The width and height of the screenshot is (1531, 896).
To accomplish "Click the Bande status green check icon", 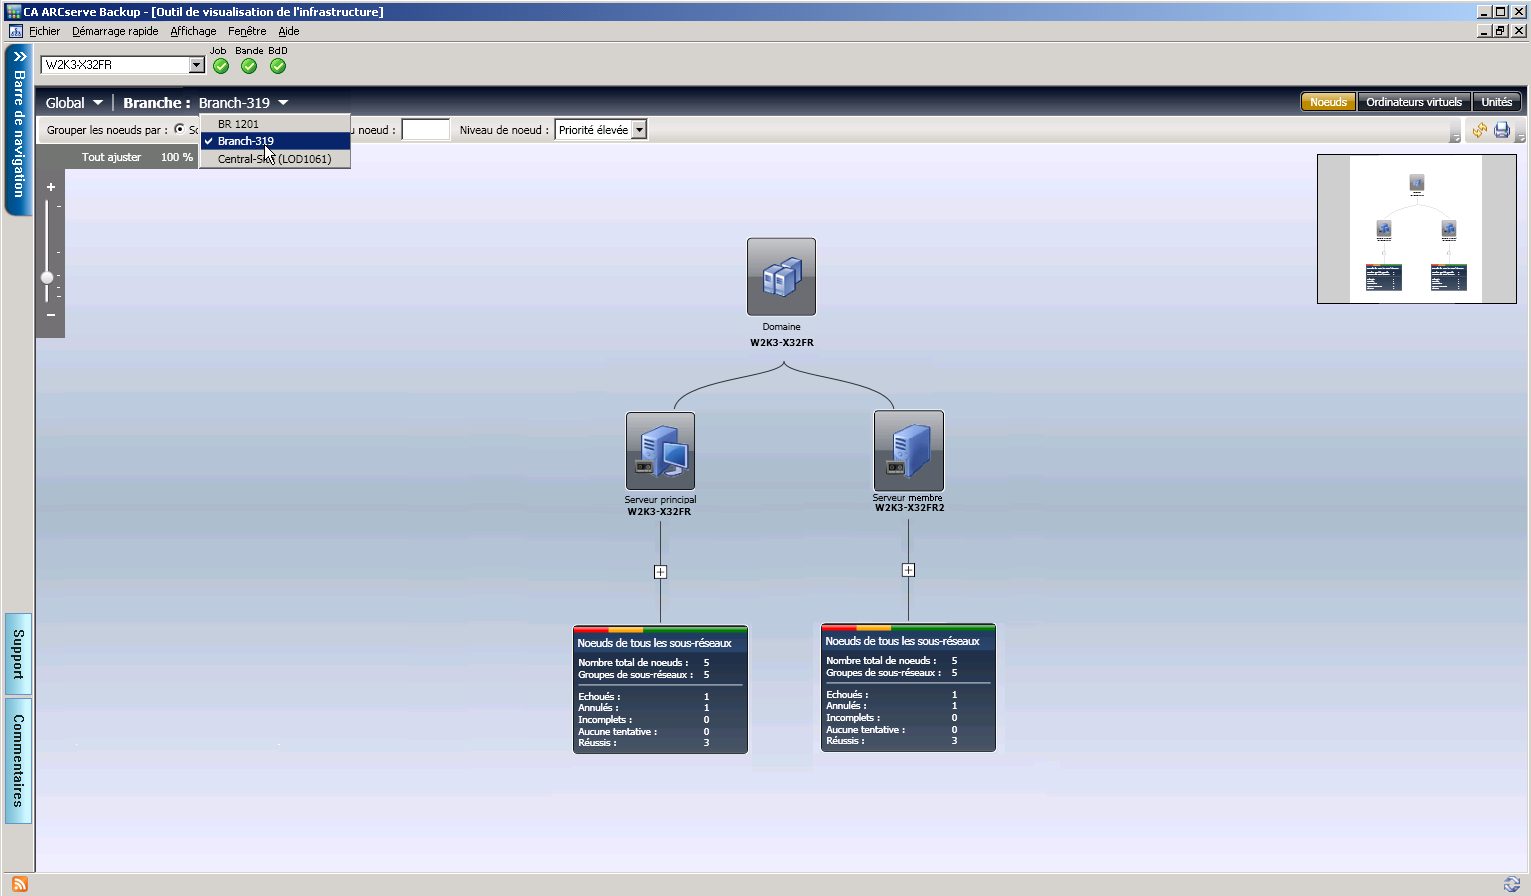I will click(249, 66).
